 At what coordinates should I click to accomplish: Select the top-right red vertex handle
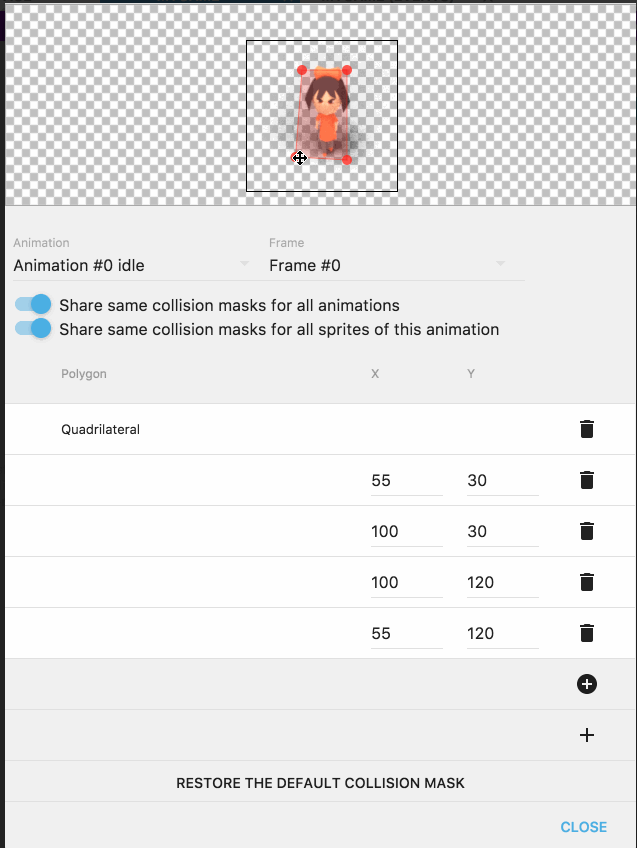[347, 70]
